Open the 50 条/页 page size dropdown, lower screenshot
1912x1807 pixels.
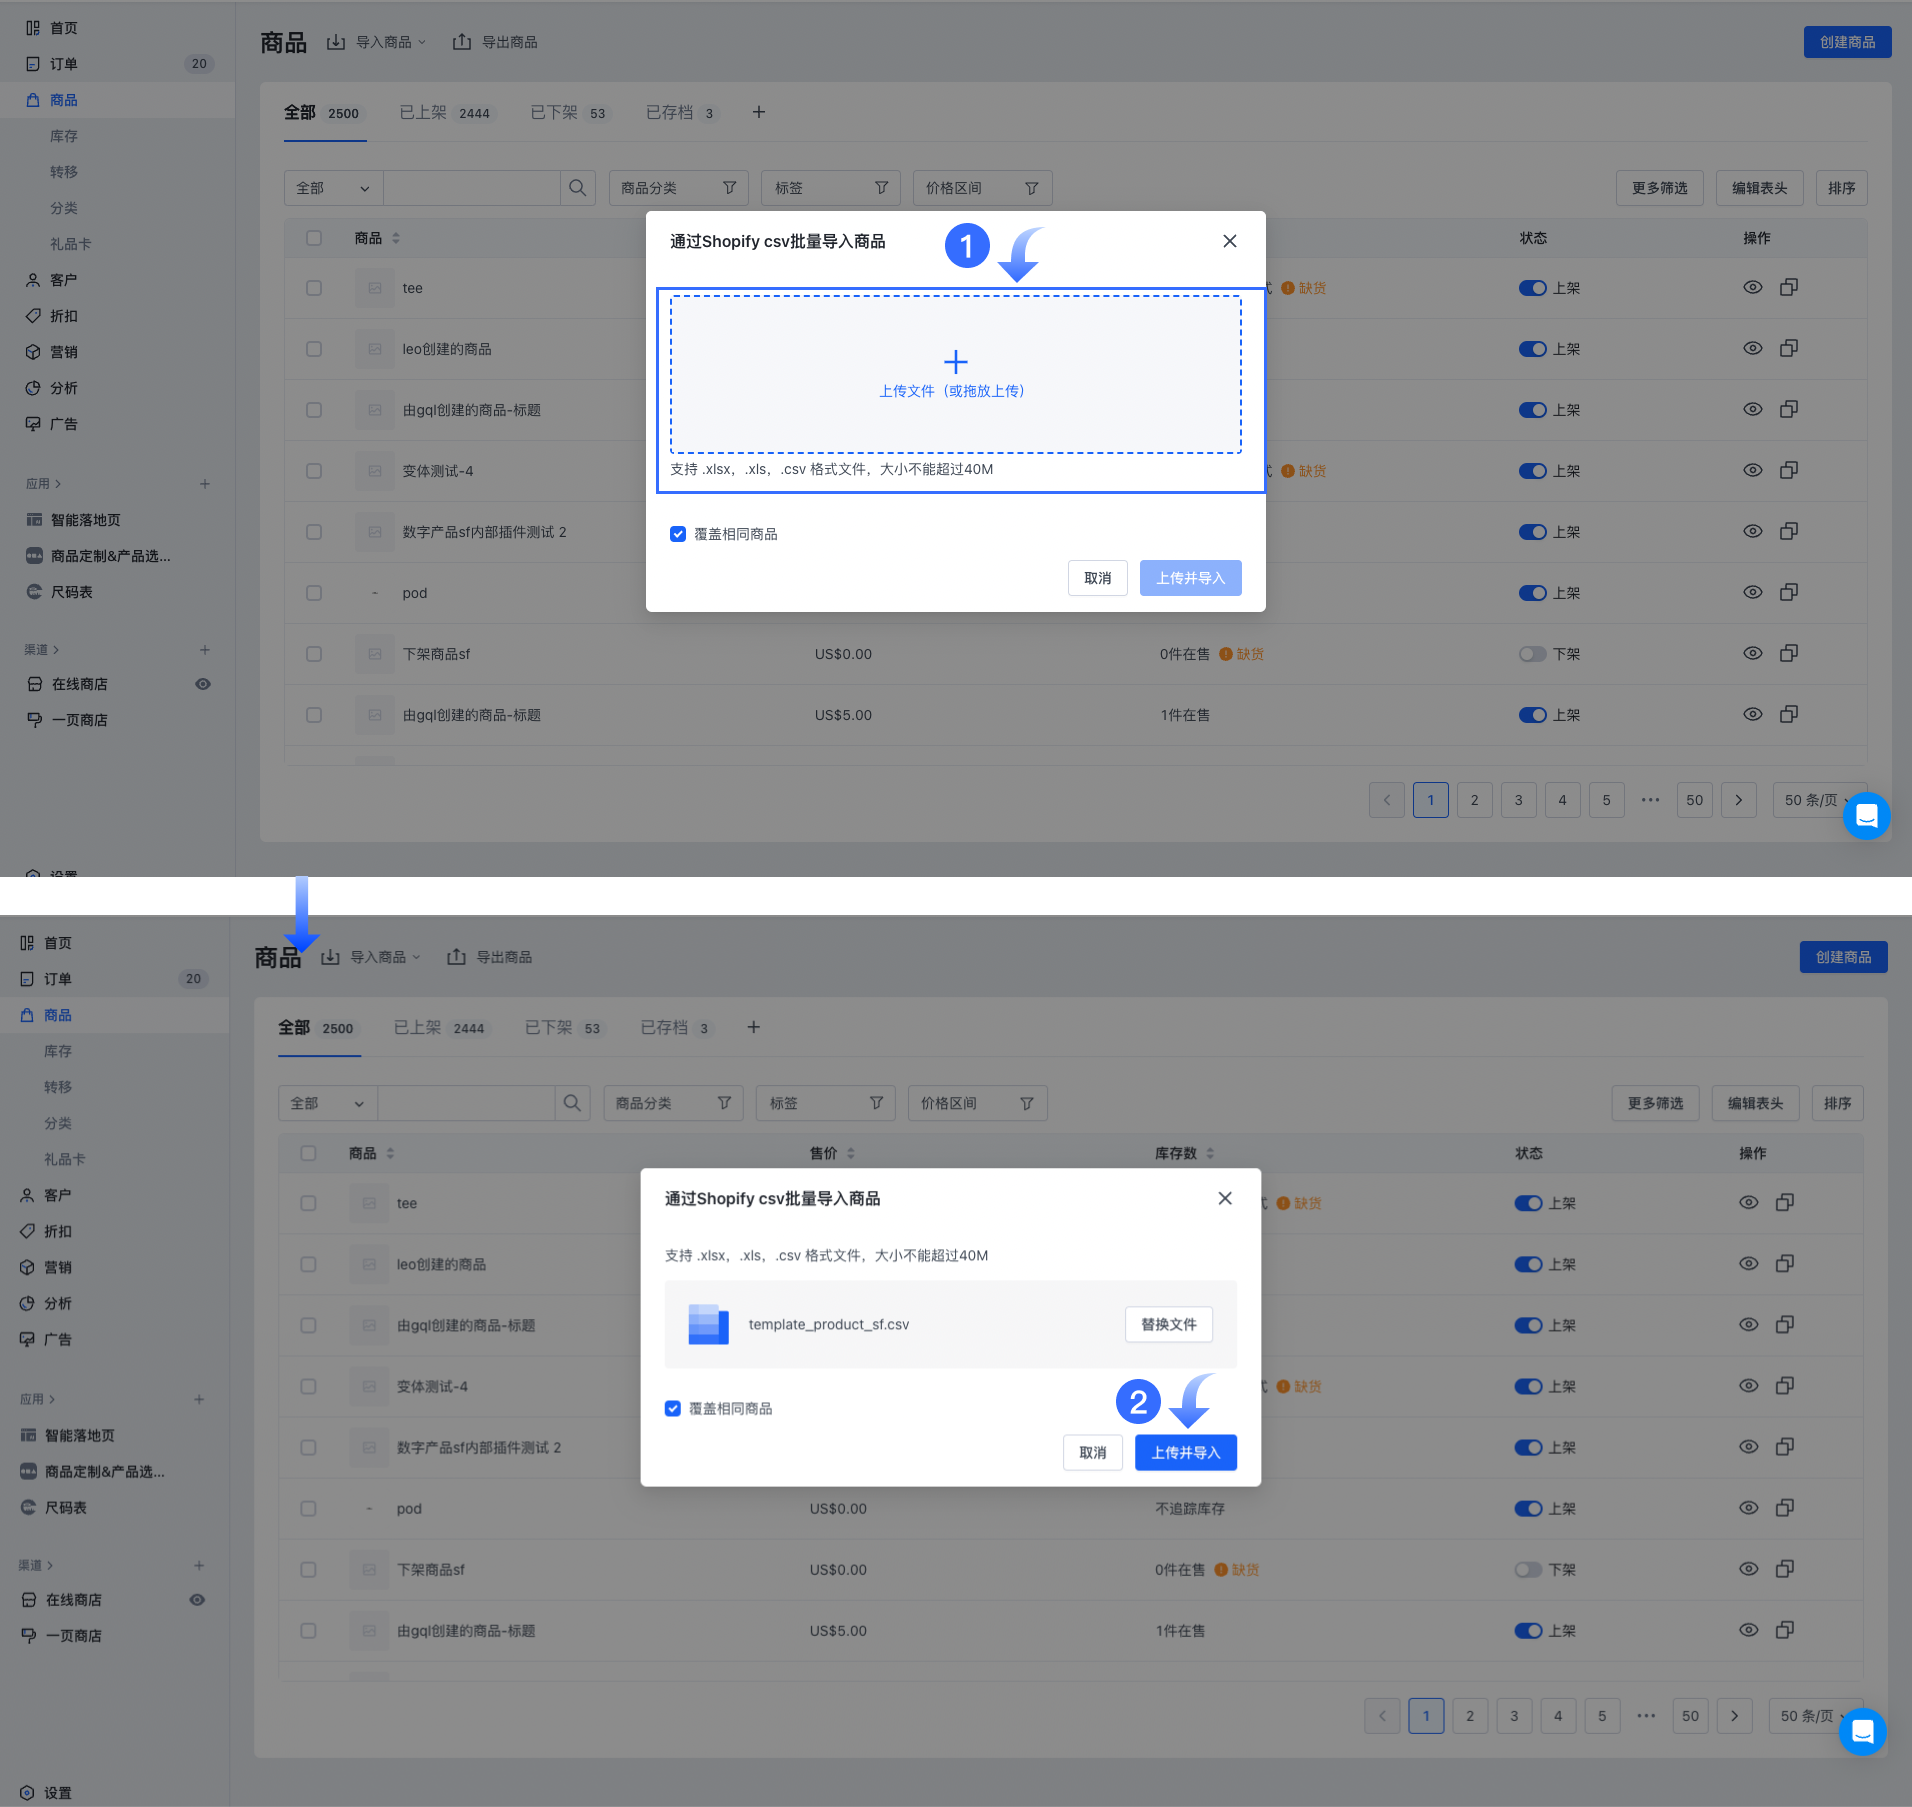click(x=1816, y=1716)
